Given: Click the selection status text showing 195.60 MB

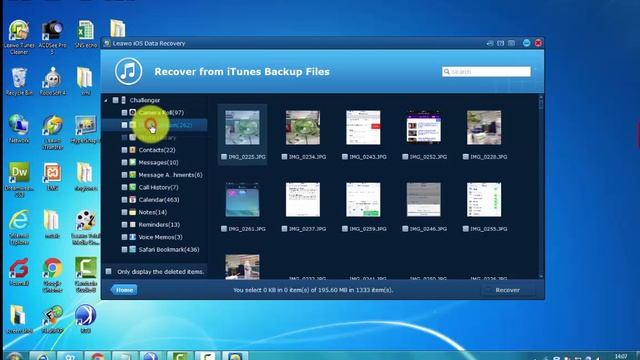Looking at the screenshot, I should (x=313, y=290).
